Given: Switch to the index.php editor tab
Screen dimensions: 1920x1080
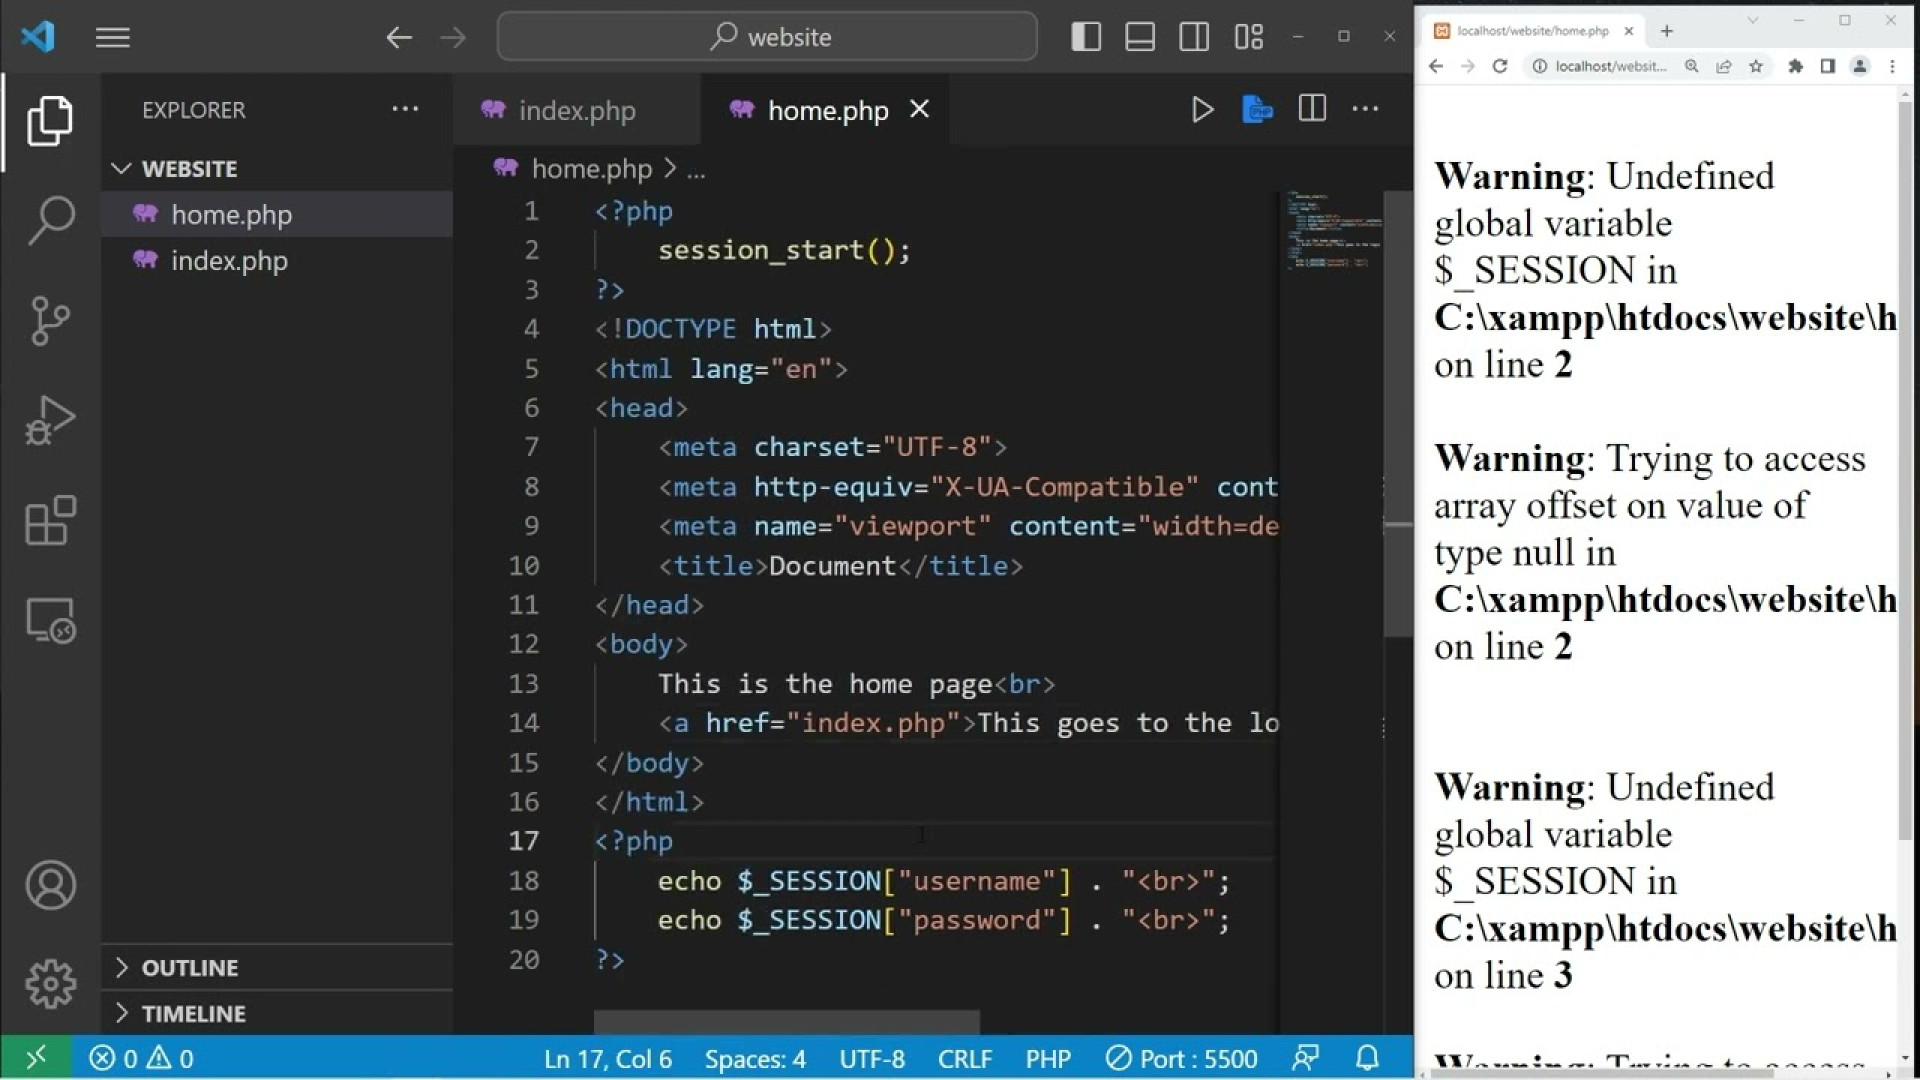Looking at the screenshot, I should click(x=576, y=110).
